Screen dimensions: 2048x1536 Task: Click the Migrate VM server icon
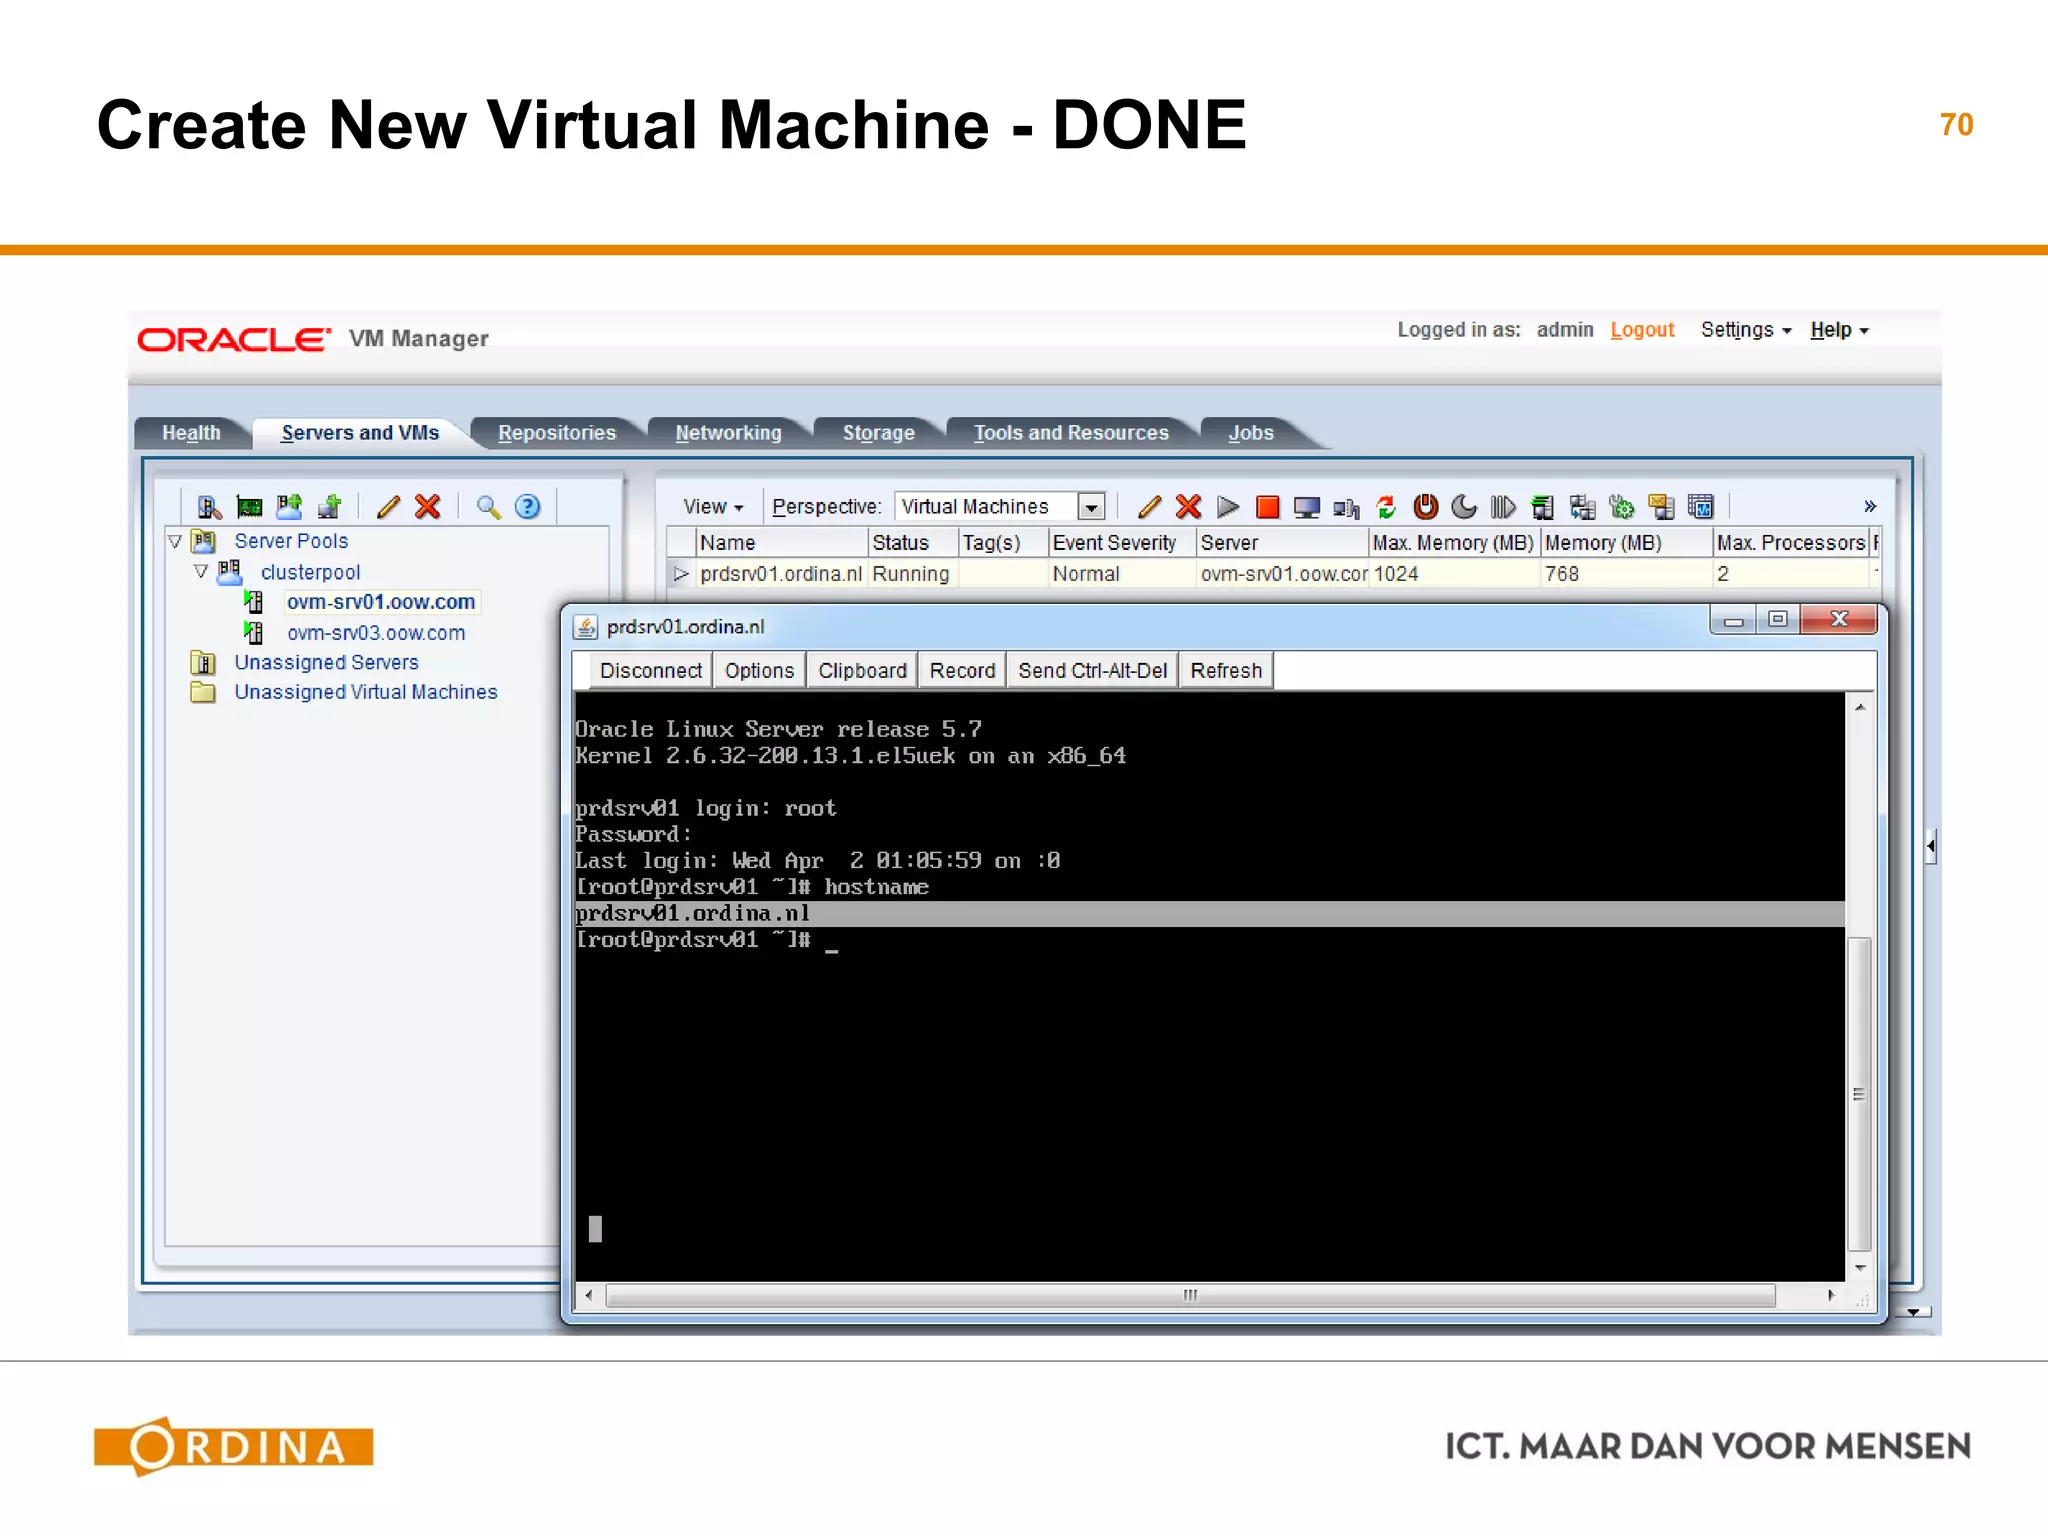[1543, 507]
